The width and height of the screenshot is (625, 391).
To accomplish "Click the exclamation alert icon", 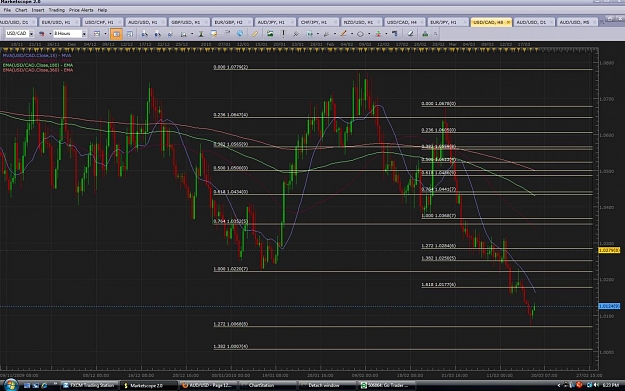I will 283,34.
